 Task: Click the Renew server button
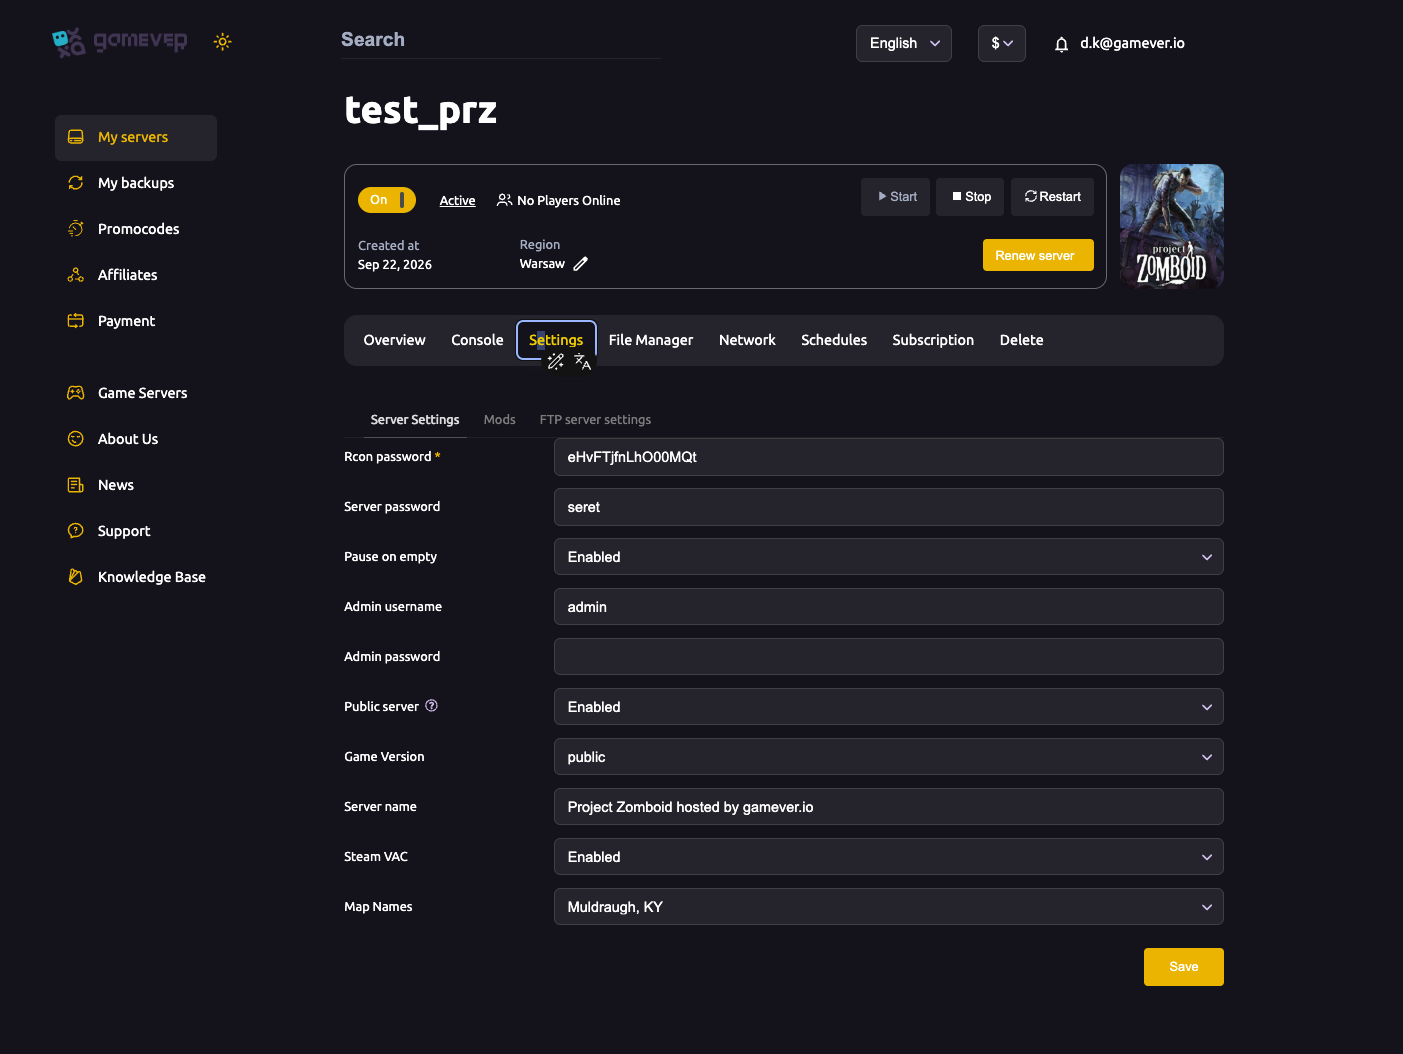[x=1038, y=255]
